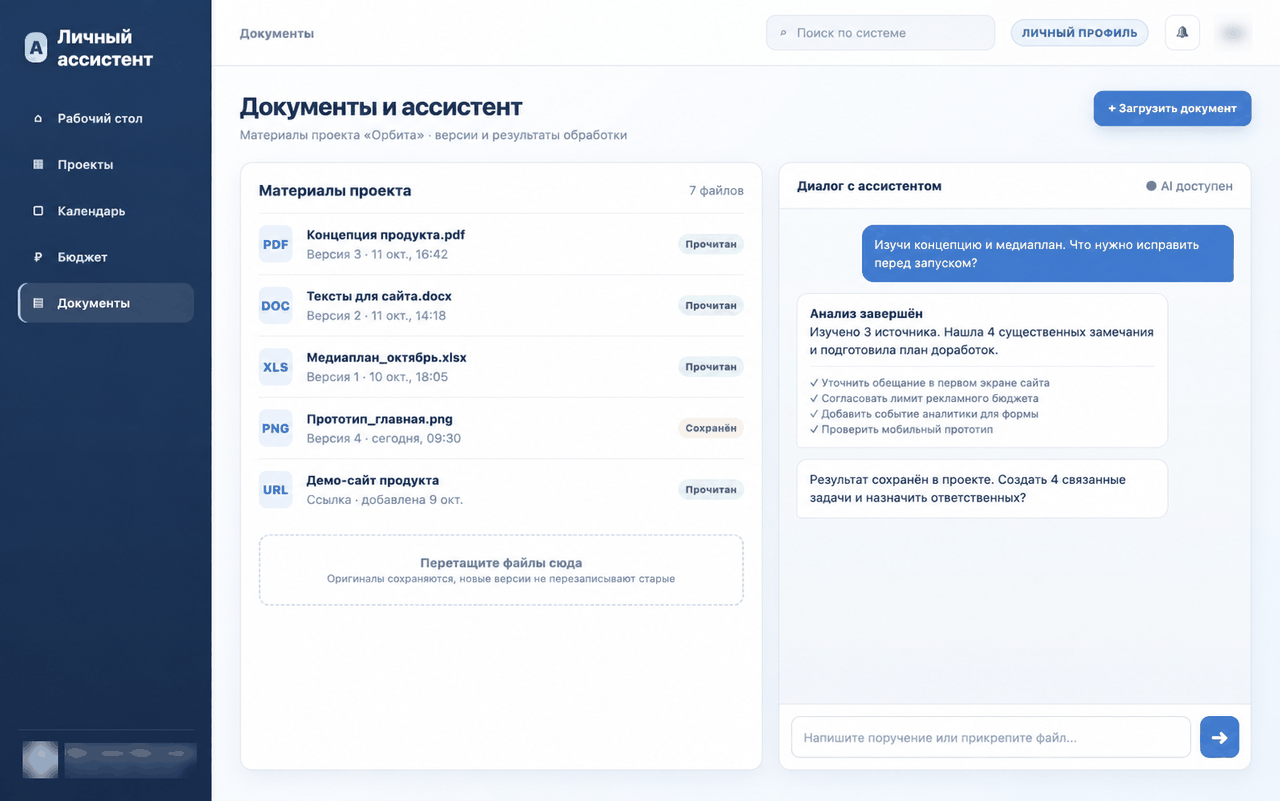Open the blurred user avatar in top bar

click(1233, 33)
